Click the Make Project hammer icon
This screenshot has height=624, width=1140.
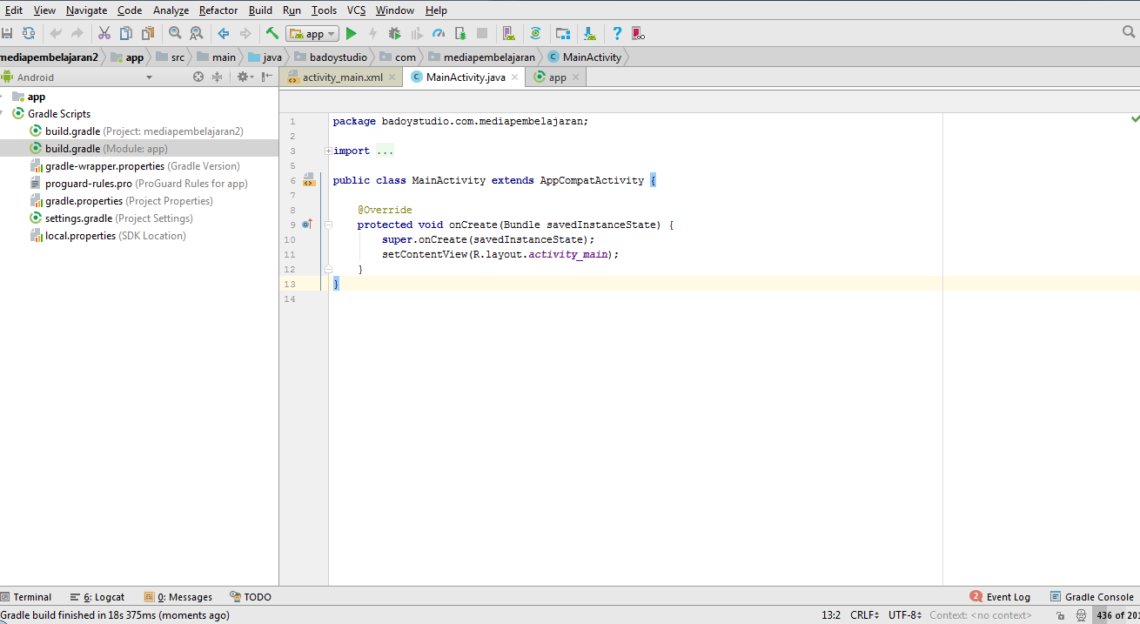point(272,34)
